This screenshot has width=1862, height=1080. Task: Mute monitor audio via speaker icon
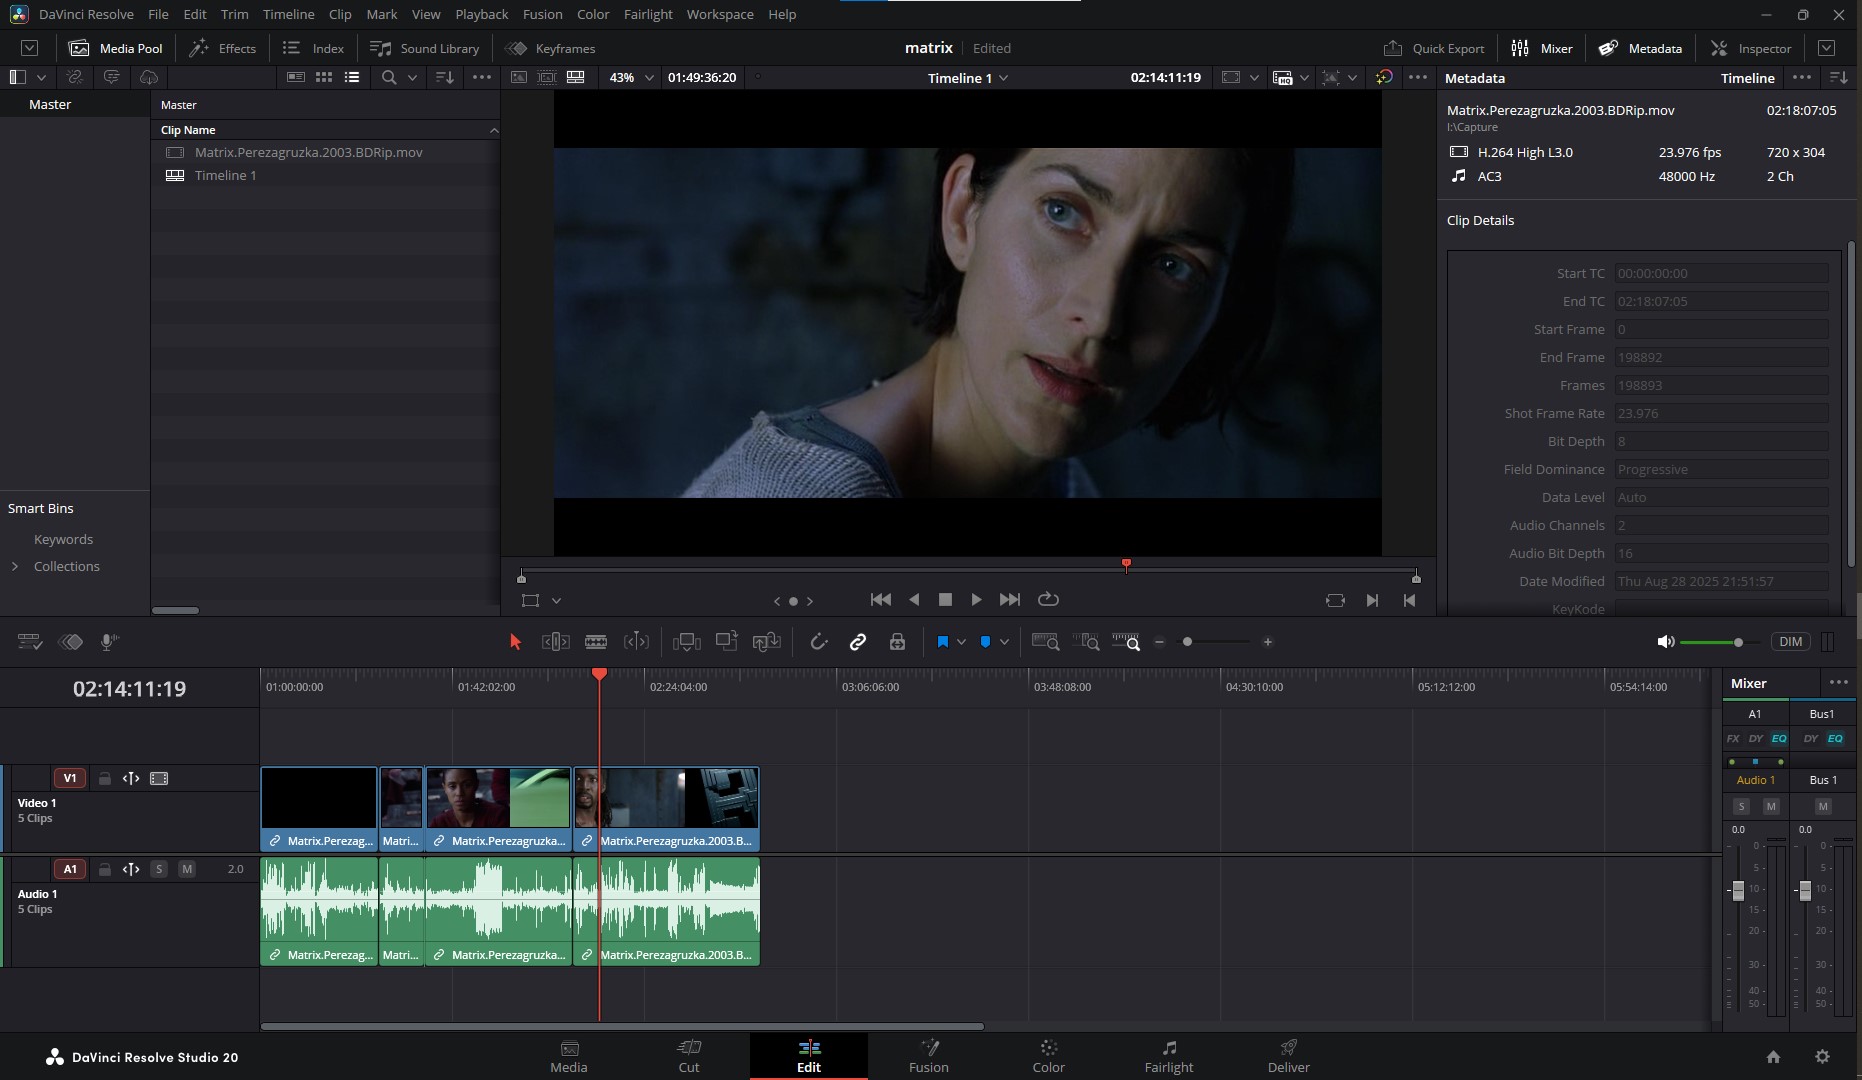click(1665, 642)
